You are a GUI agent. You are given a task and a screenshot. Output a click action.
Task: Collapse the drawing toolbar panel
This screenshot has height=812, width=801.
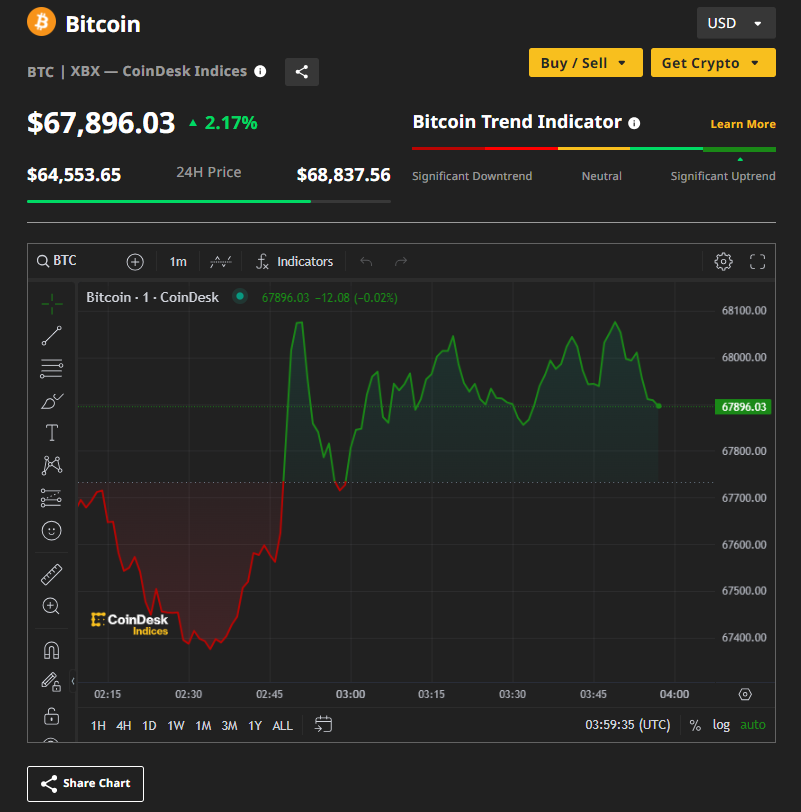(x=73, y=681)
